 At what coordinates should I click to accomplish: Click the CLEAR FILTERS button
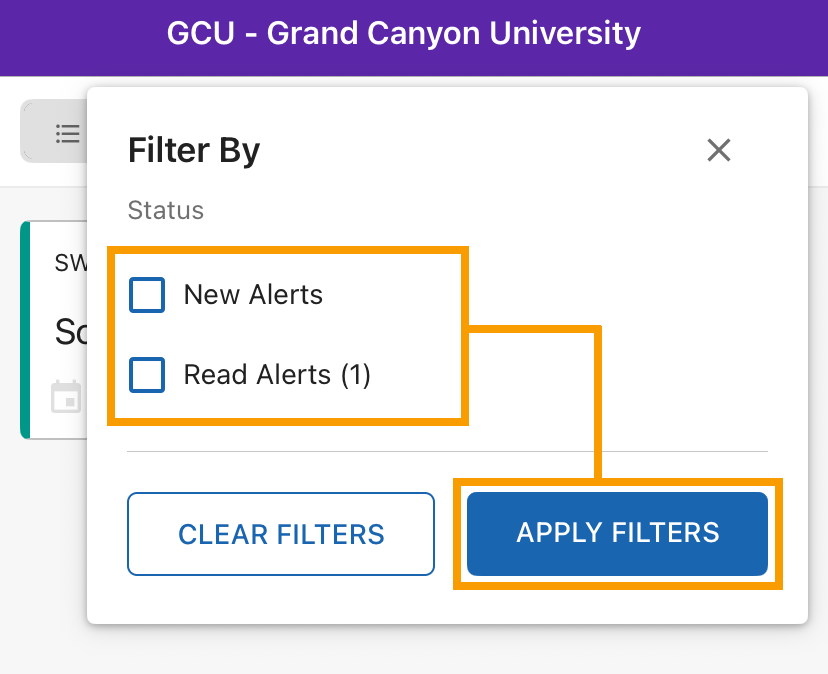[x=281, y=534]
